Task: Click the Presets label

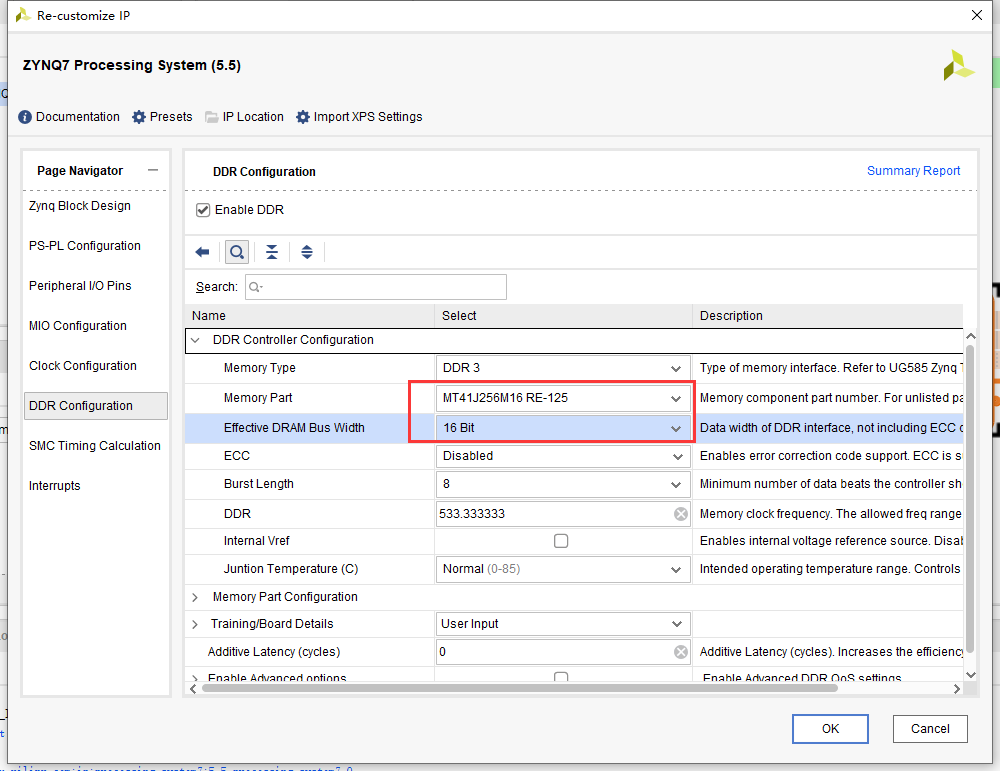Action: [171, 117]
